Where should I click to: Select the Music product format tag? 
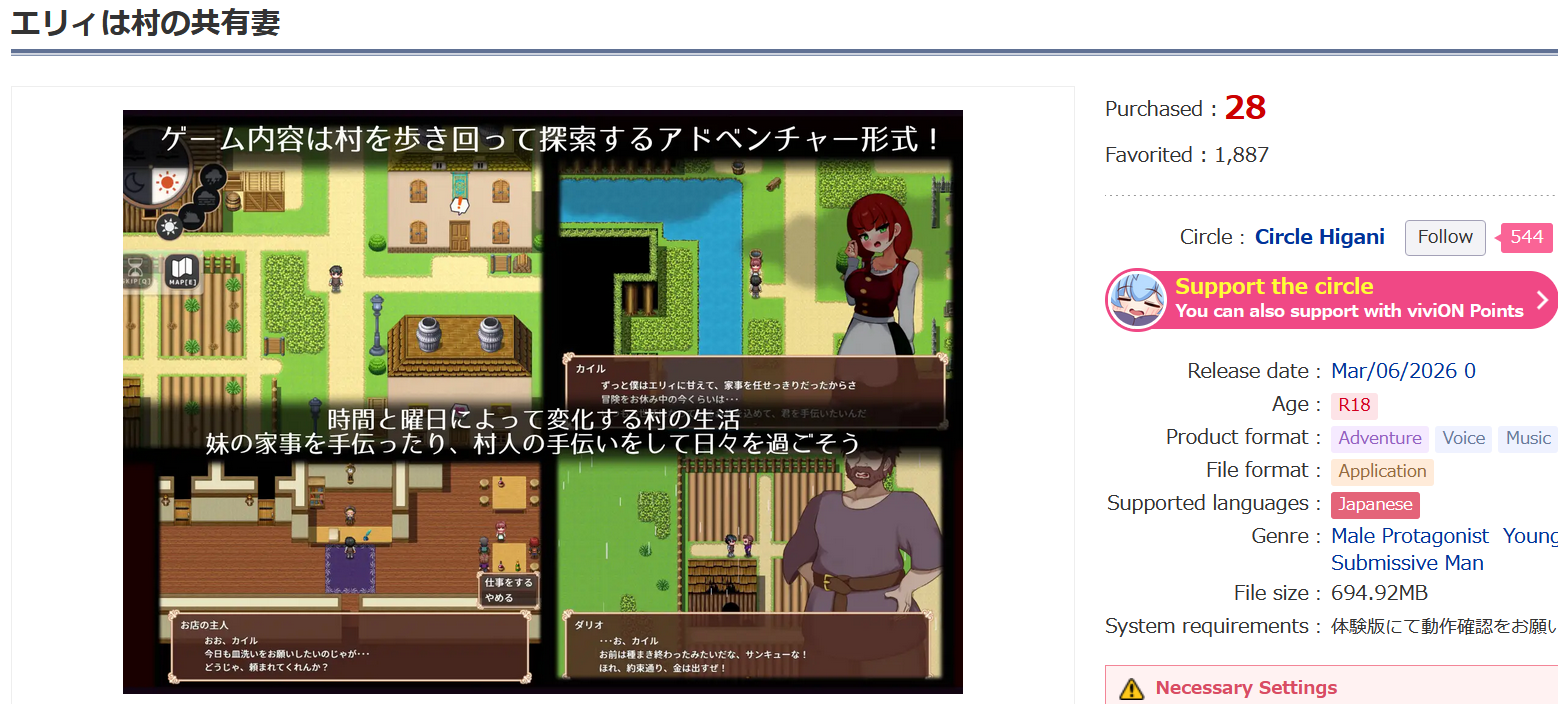(1528, 438)
